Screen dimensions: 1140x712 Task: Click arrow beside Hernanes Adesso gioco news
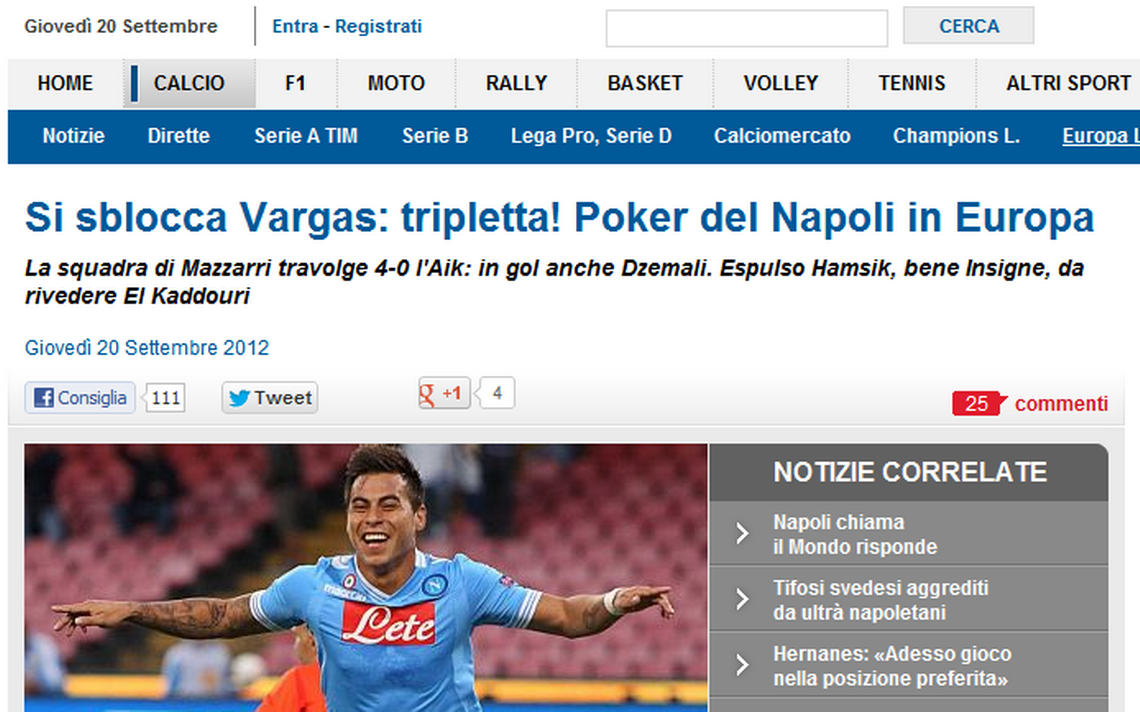point(742,665)
